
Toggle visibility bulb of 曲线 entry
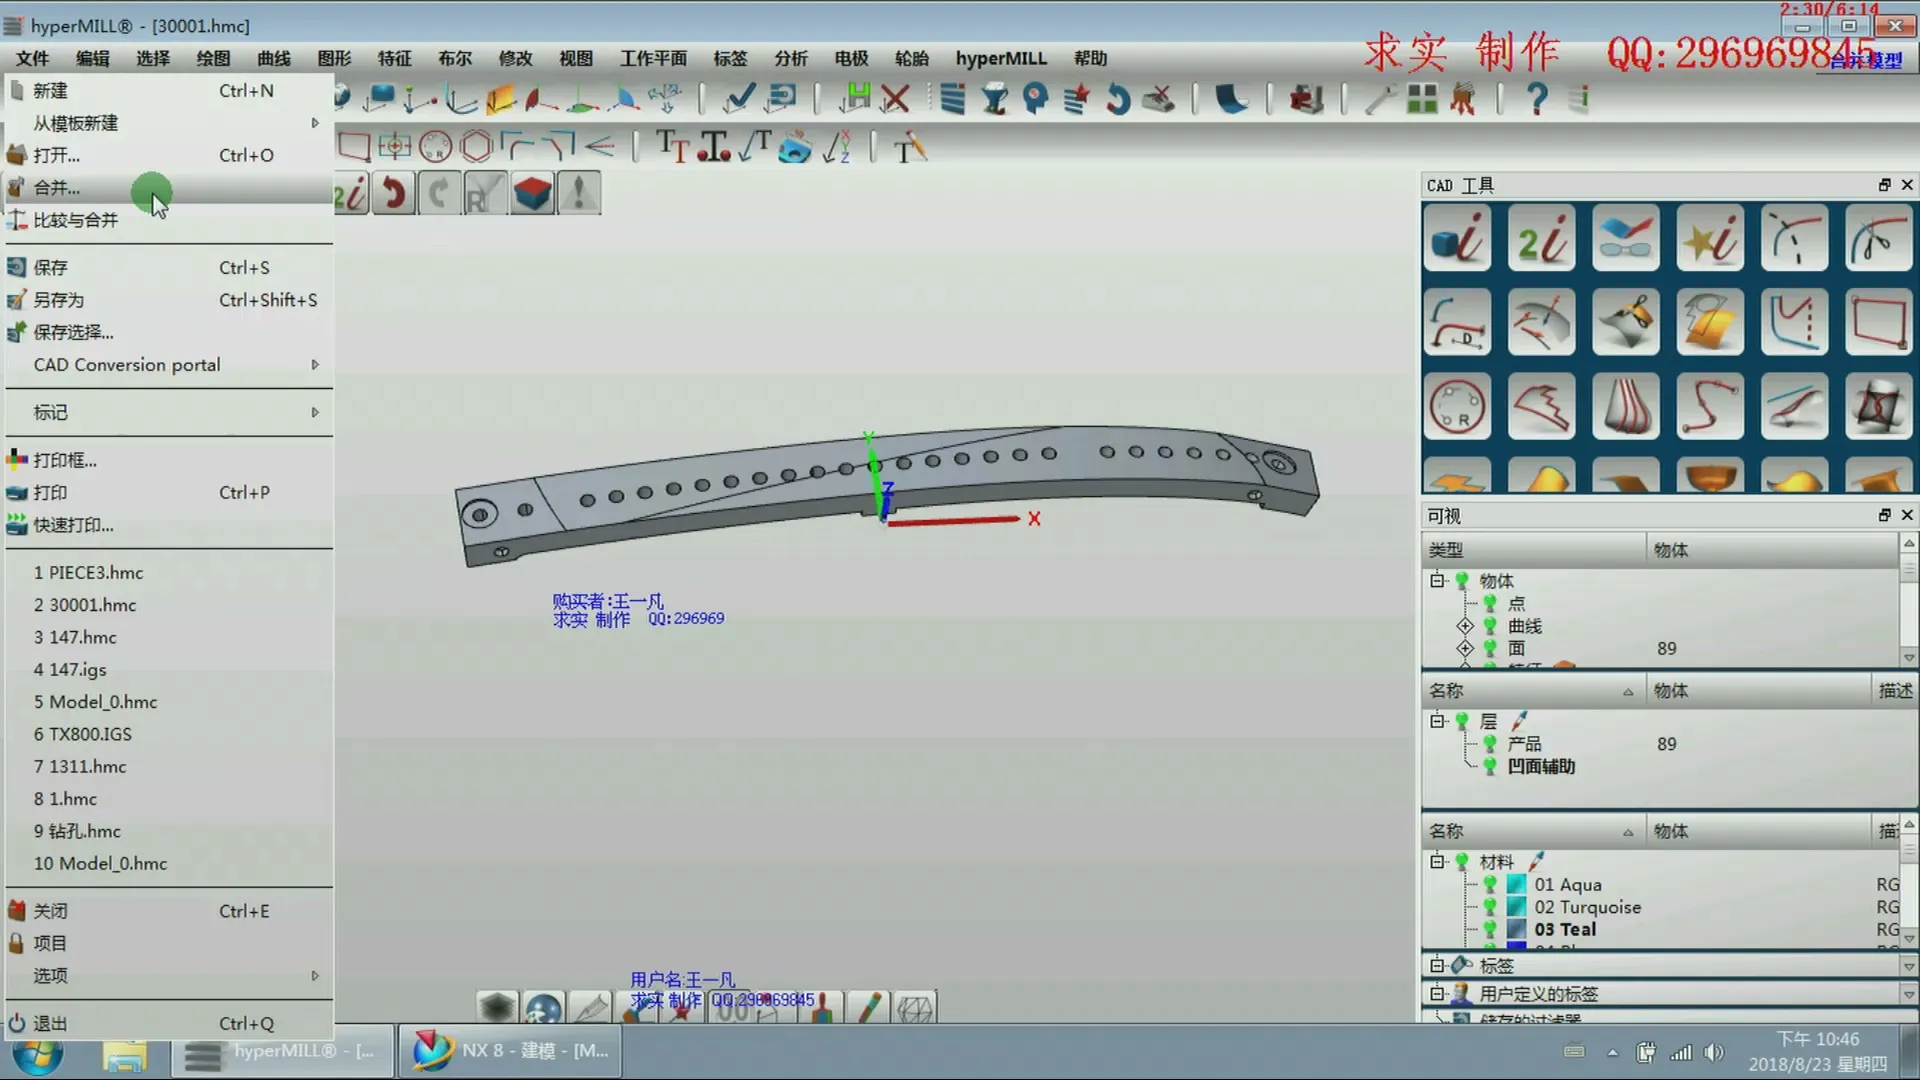point(1490,626)
